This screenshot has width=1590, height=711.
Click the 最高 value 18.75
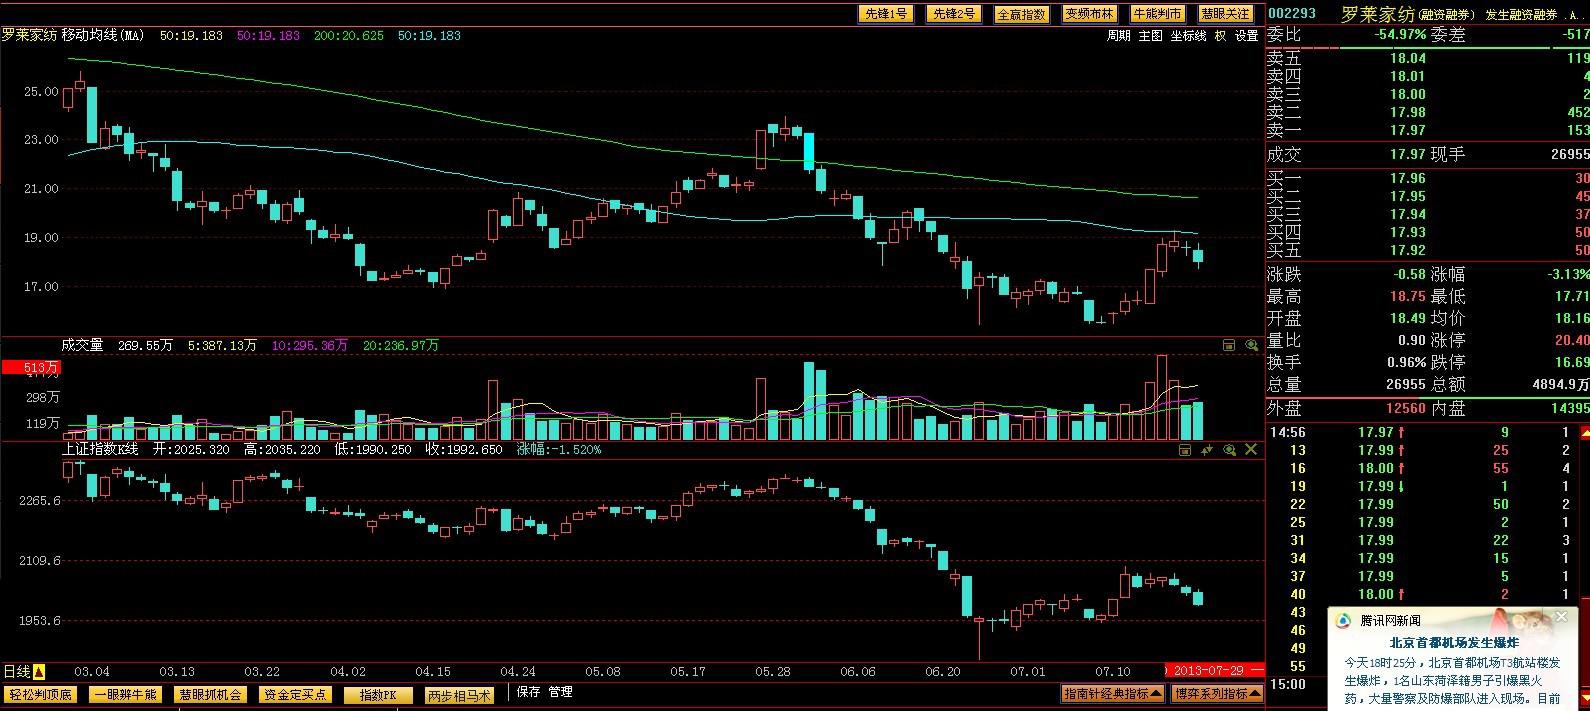(x=1408, y=296)
